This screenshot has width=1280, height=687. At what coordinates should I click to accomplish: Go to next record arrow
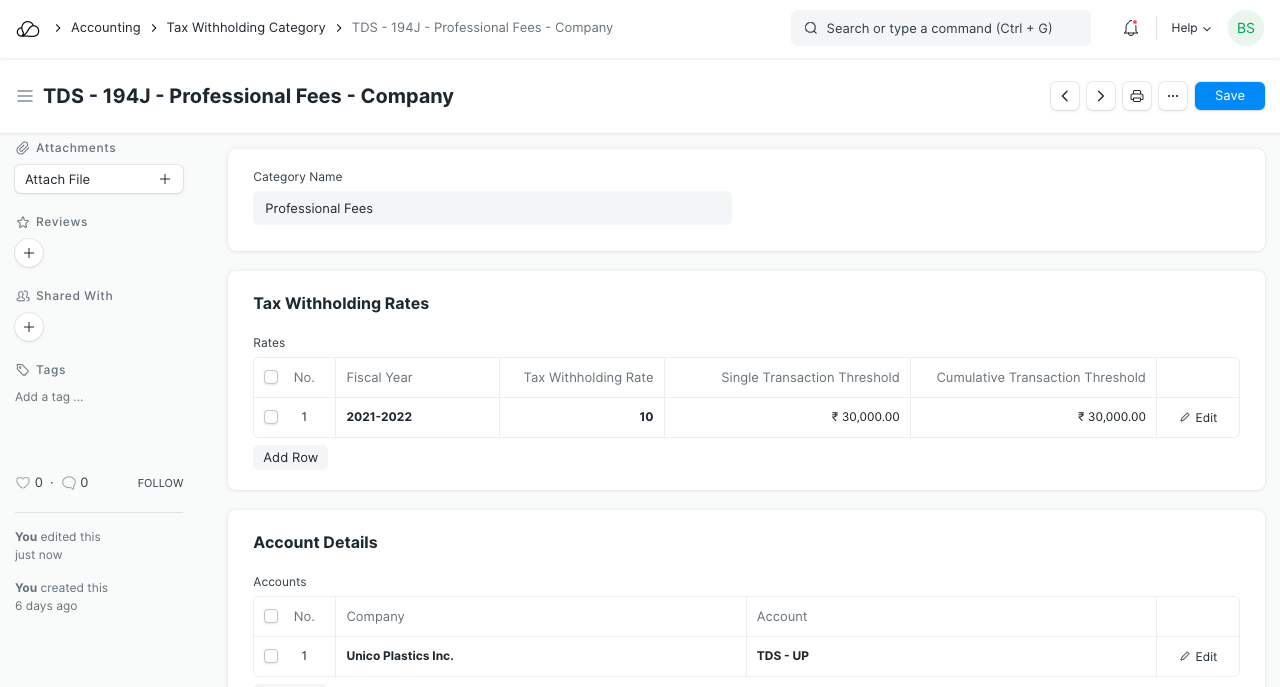coord(1101,96)
